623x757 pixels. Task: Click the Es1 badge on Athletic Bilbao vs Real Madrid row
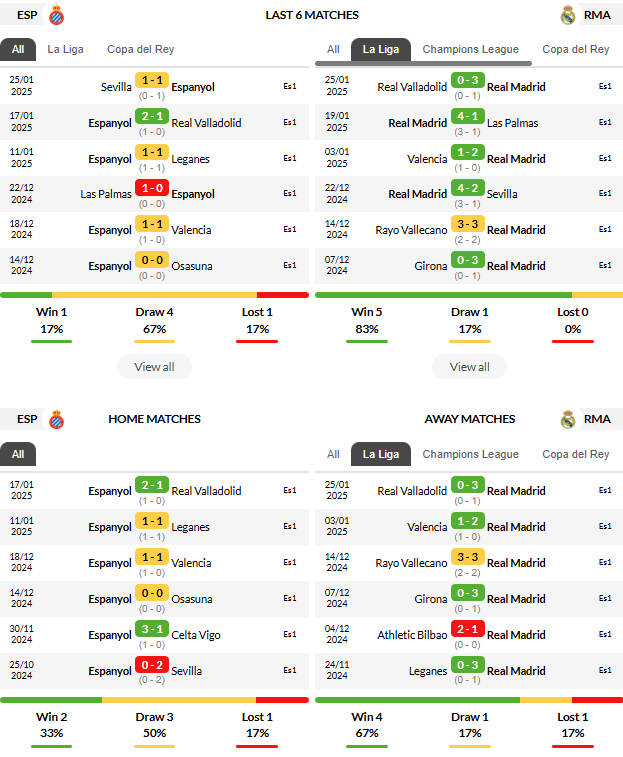click(605, 634)
